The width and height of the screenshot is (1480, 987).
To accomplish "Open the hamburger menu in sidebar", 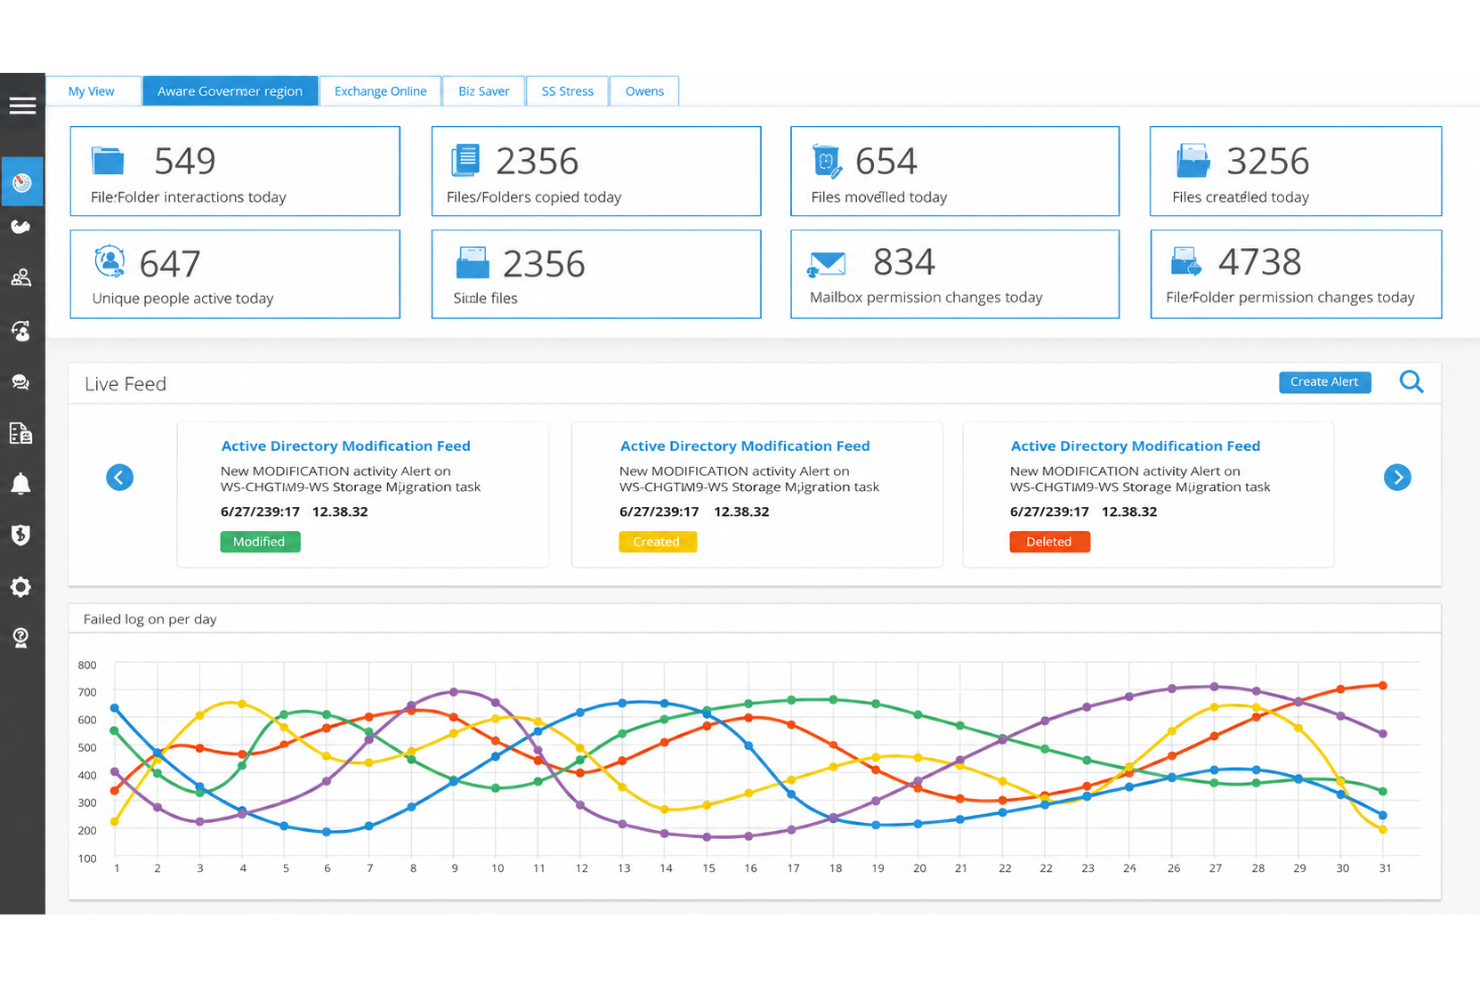I will click(22, 105).
